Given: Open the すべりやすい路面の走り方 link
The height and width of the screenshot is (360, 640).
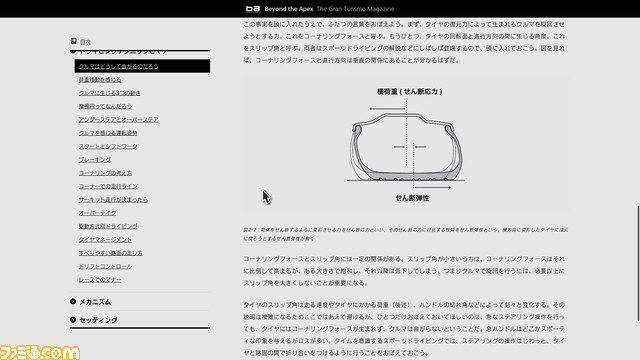Looking at the screenshot, I should tap(111, 253).
